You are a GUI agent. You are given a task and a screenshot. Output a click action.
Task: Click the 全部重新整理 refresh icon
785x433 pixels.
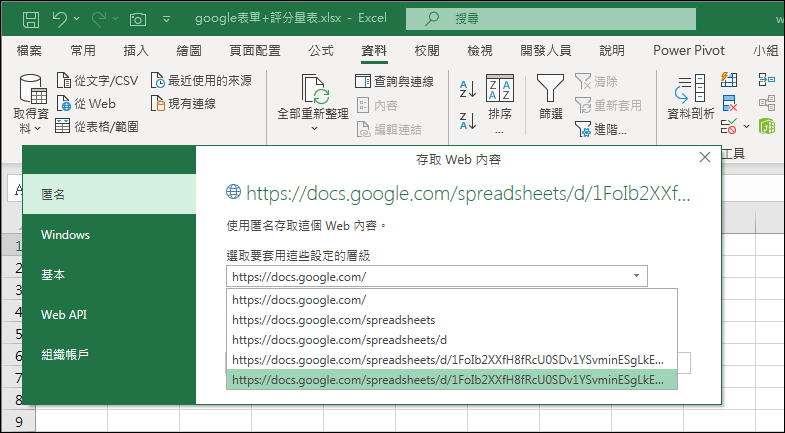coord(314,89)
